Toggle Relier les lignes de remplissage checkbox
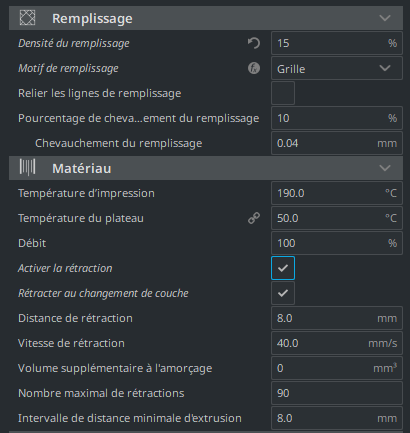Image resolution: width=410 pixels, height=433 pixels. tap(283, 93)
